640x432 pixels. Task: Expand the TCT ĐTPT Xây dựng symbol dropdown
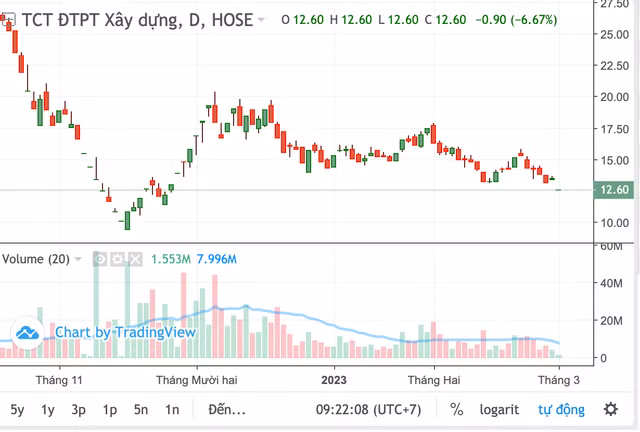click(x=262, y=20)
